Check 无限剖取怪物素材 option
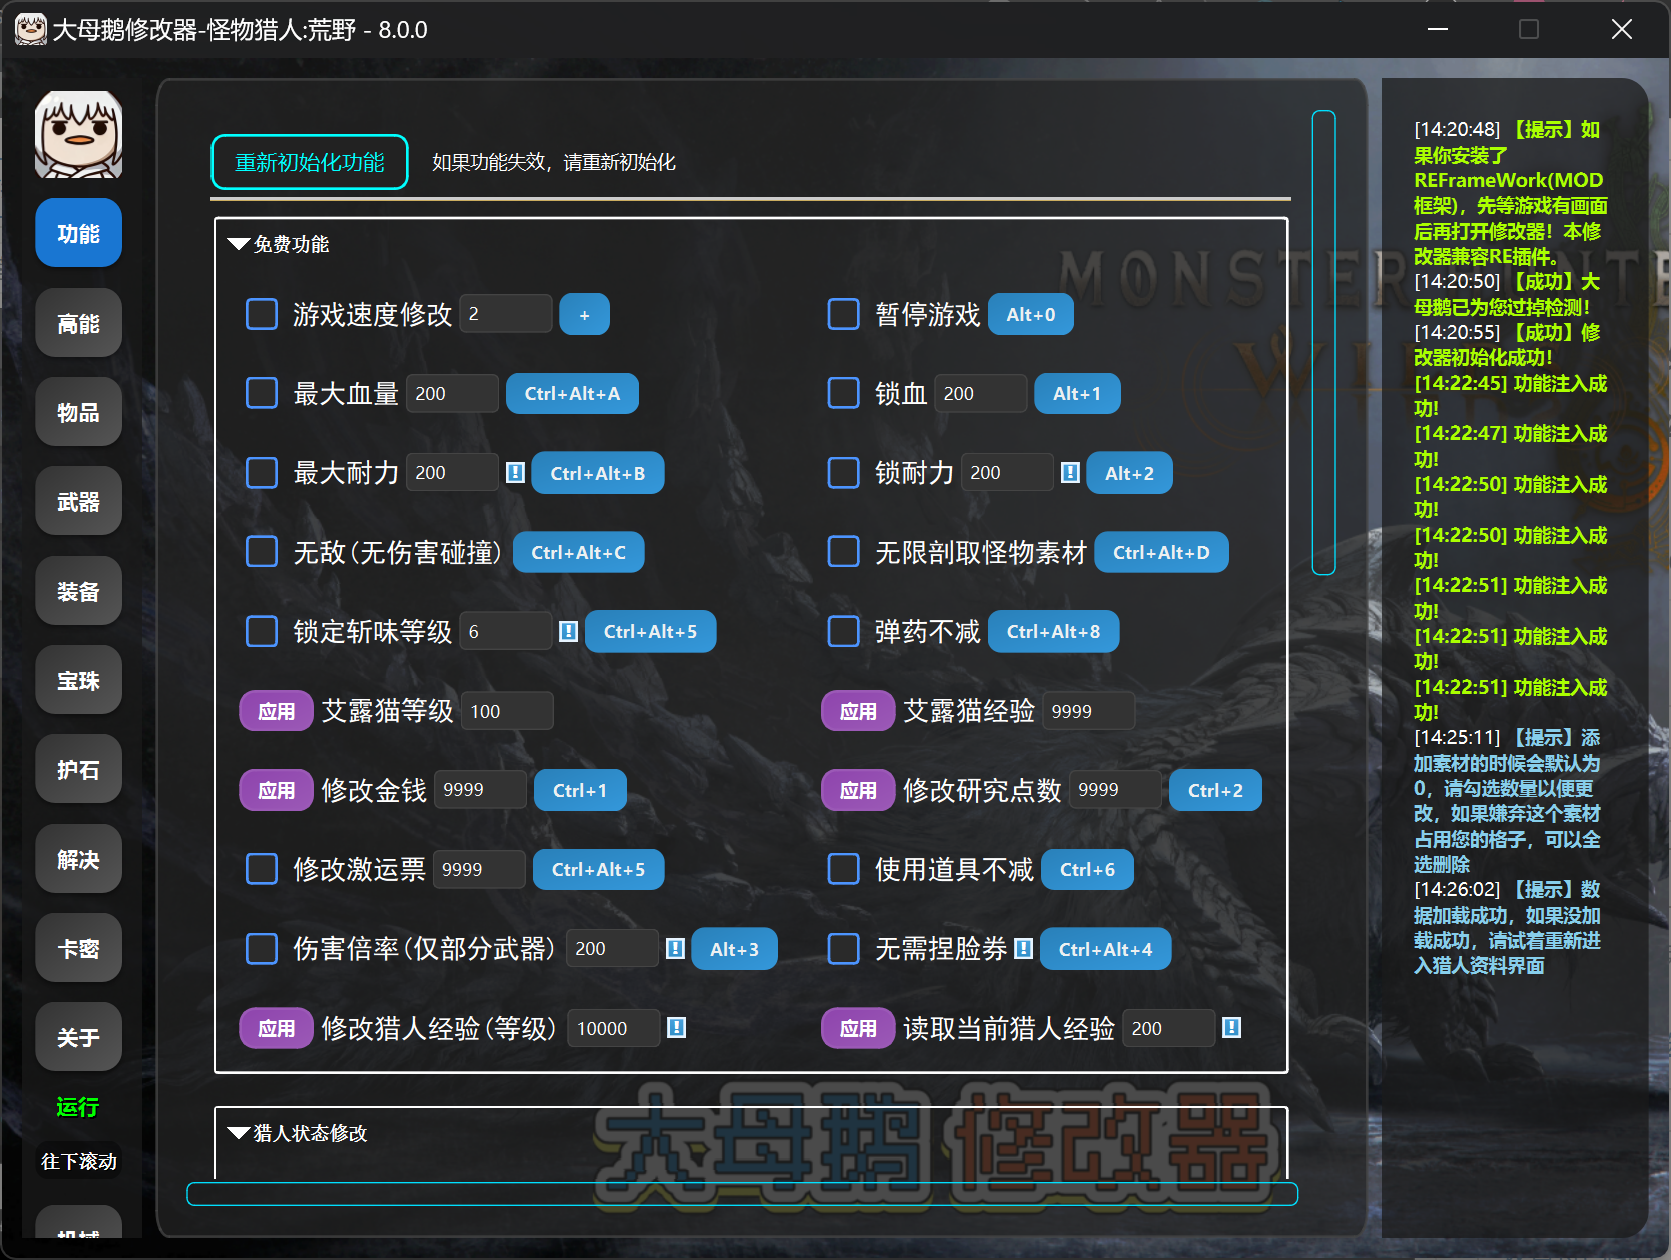The image size is (1671, 1260). tap(843, 552)
